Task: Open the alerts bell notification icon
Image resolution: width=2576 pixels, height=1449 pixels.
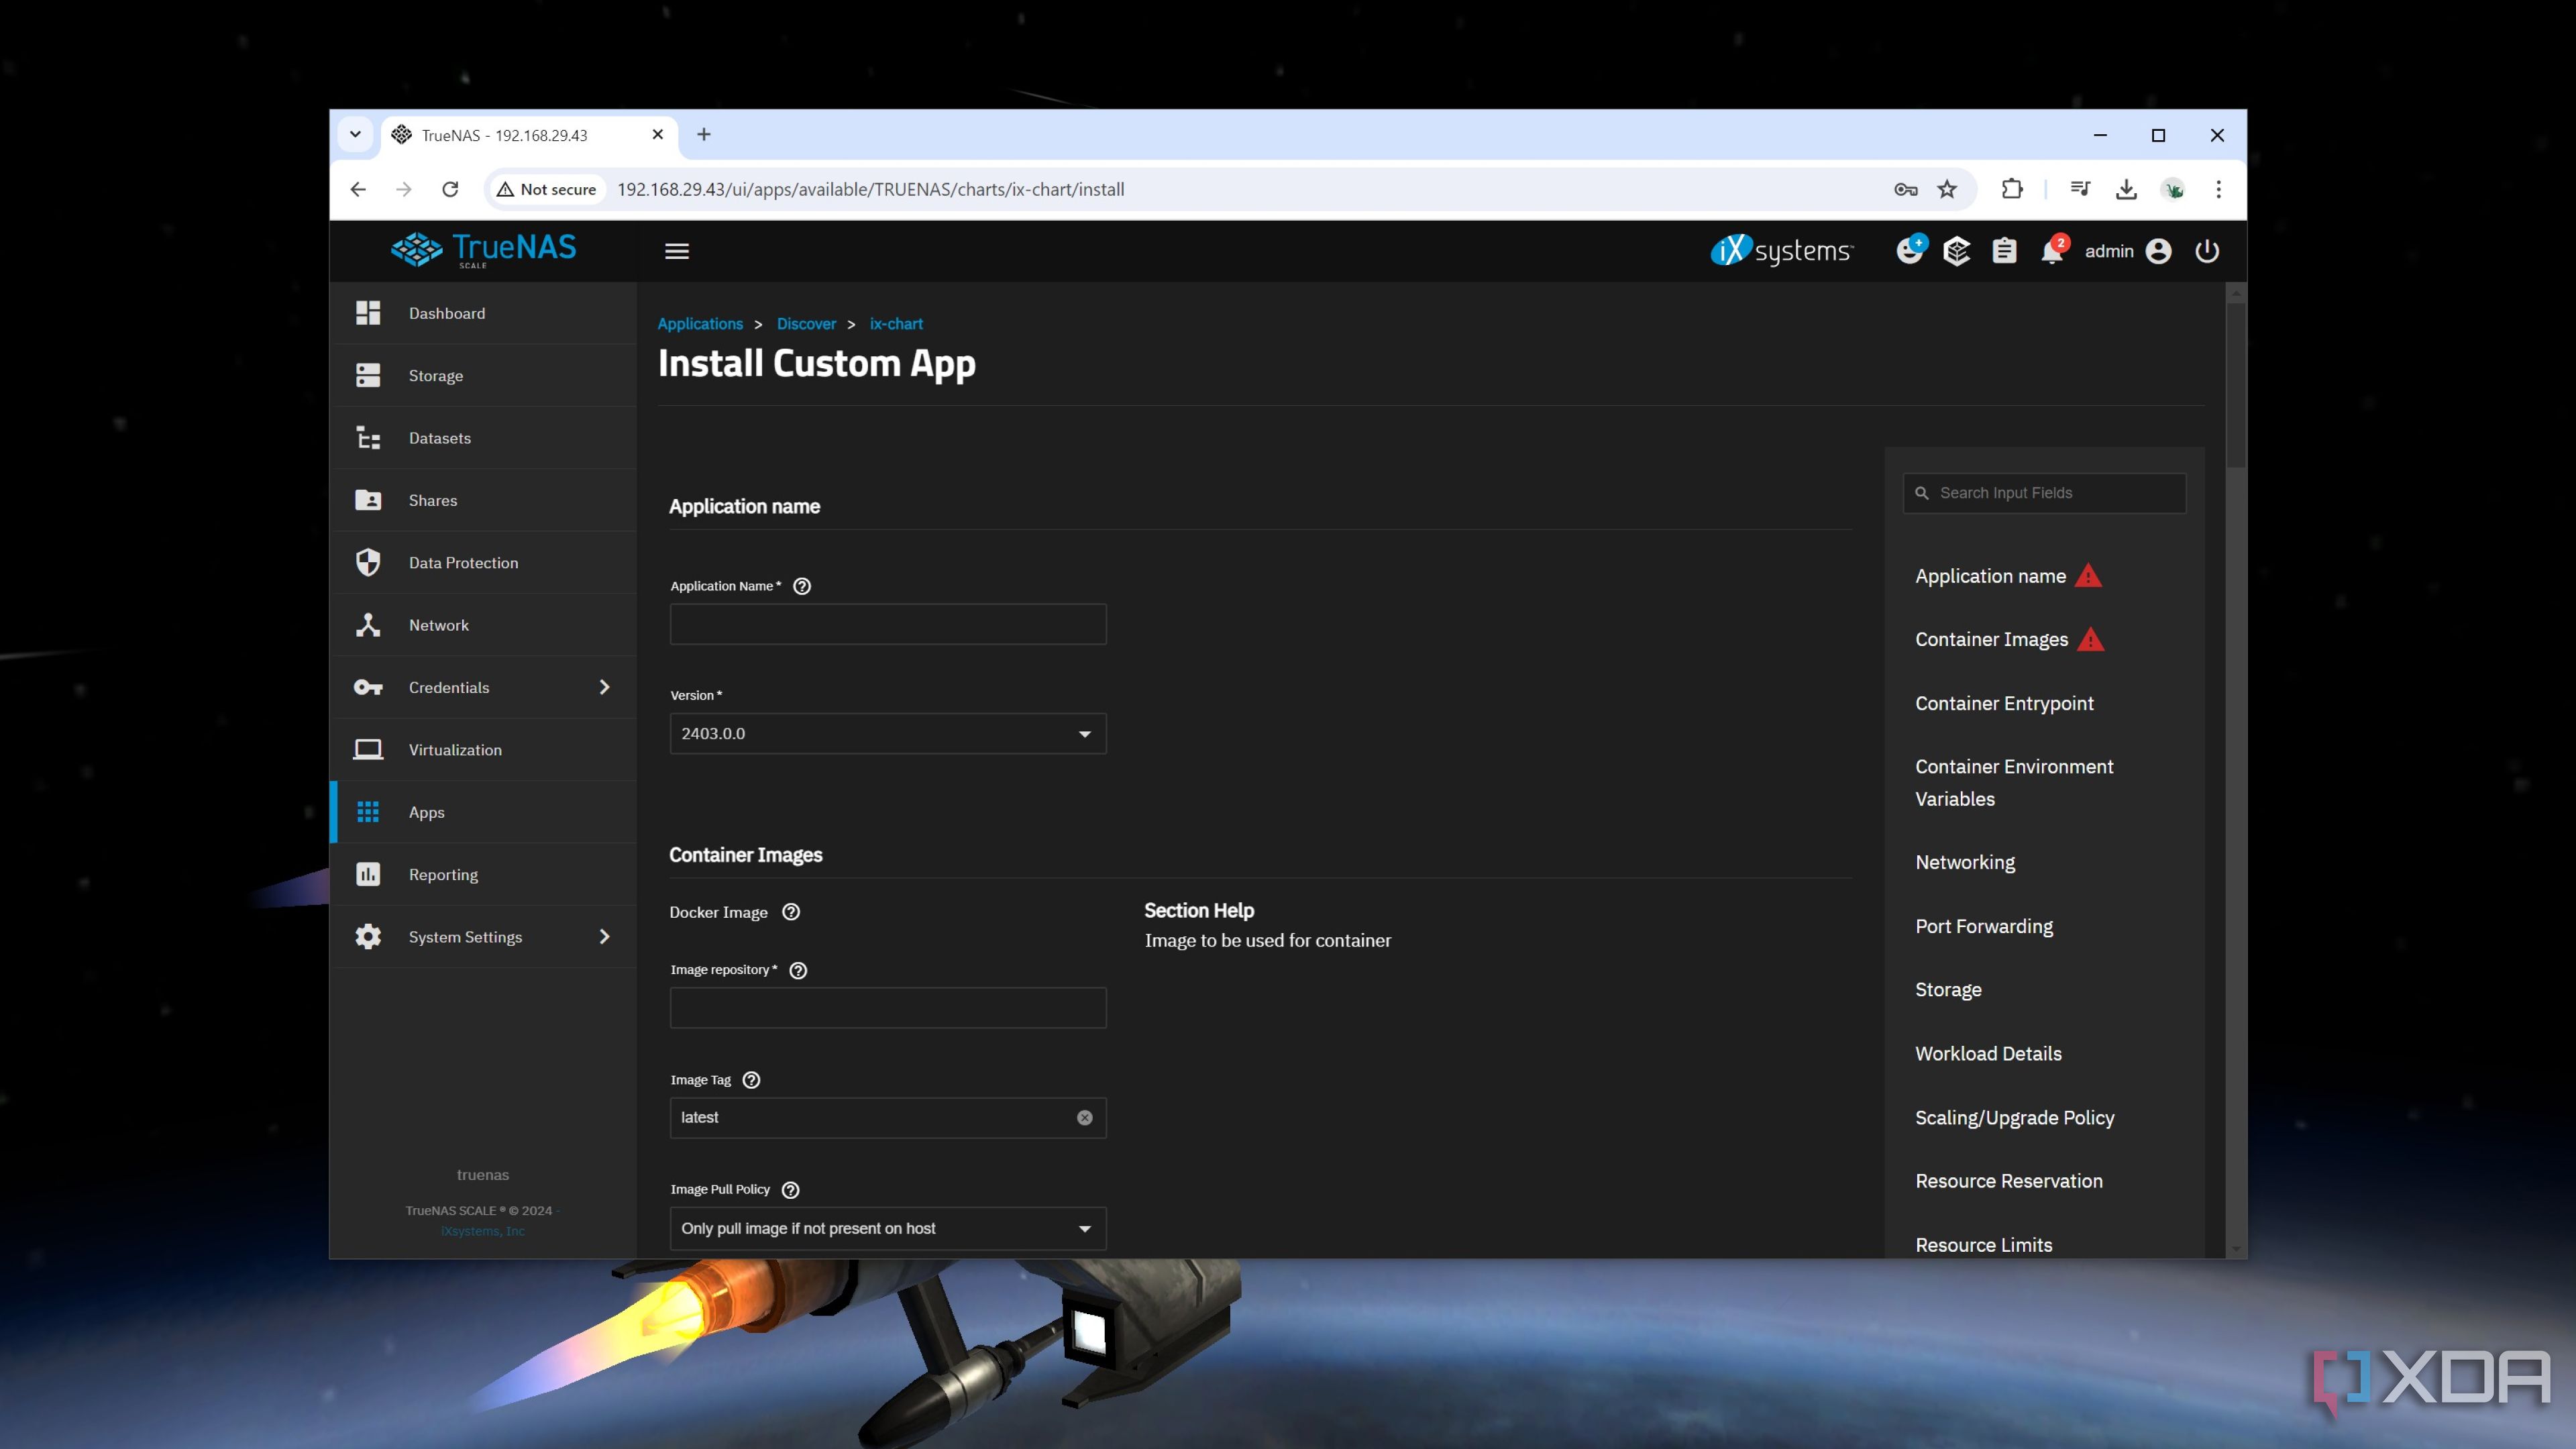Action: click(2050, 252)
